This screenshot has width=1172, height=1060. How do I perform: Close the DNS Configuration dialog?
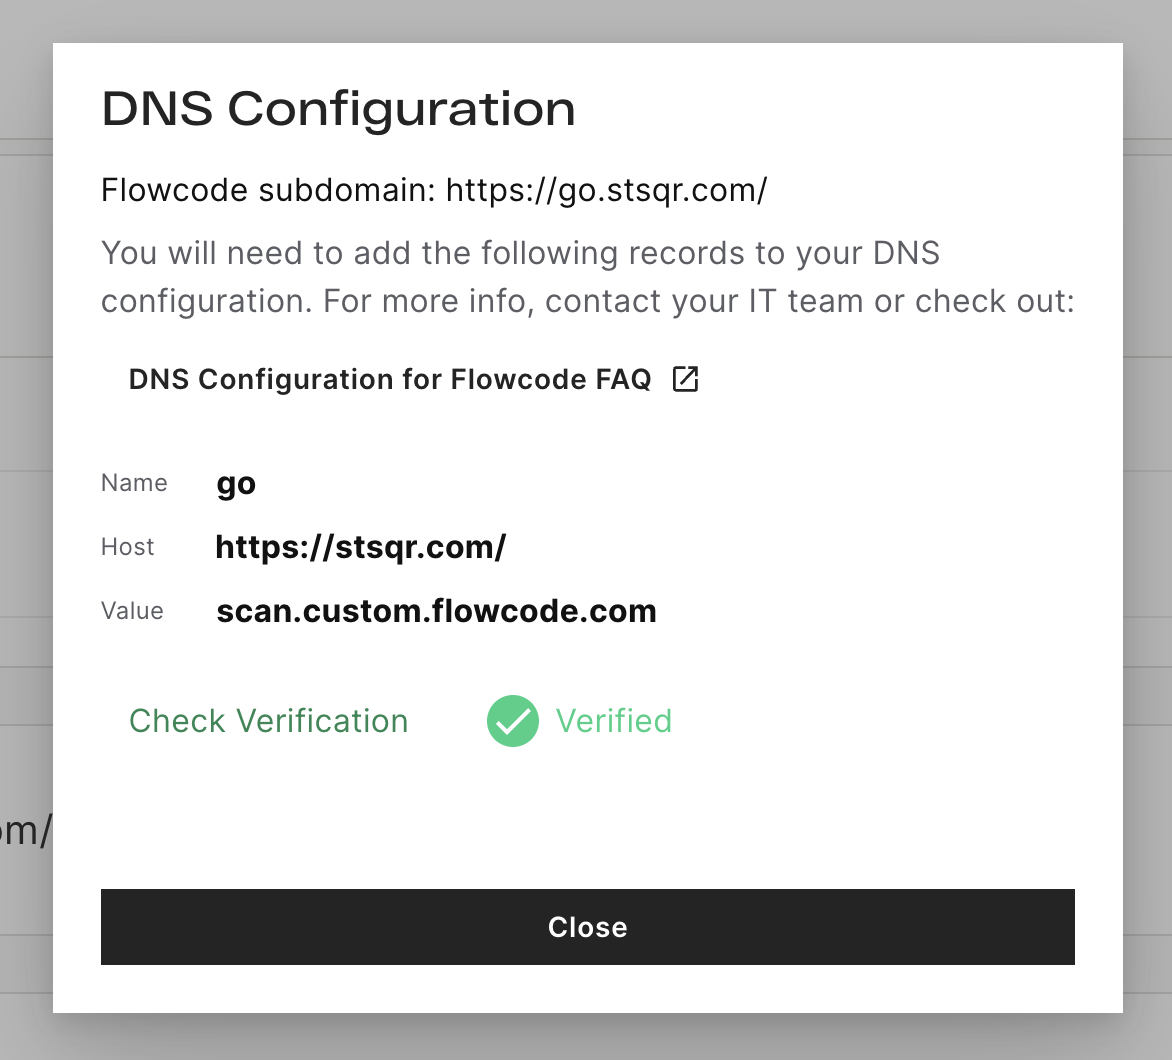click(587, 927)
